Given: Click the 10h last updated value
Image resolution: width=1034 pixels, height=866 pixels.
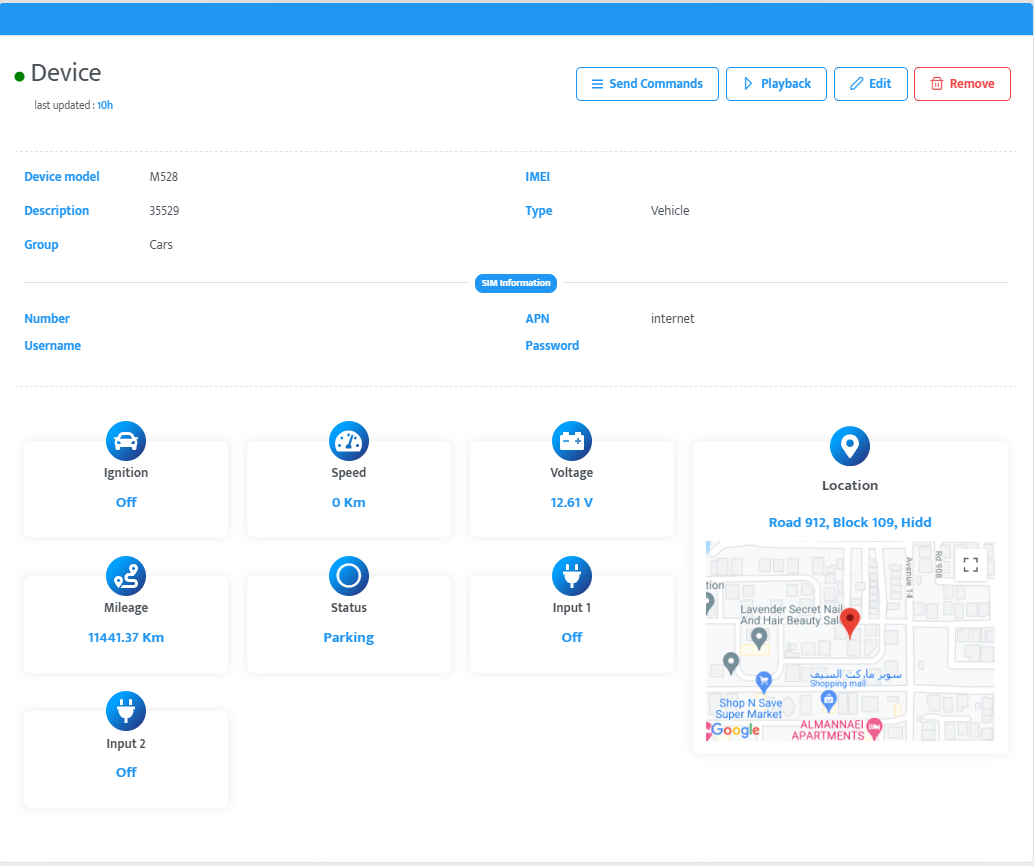Looking at the screenshot, I should (105, 105).
